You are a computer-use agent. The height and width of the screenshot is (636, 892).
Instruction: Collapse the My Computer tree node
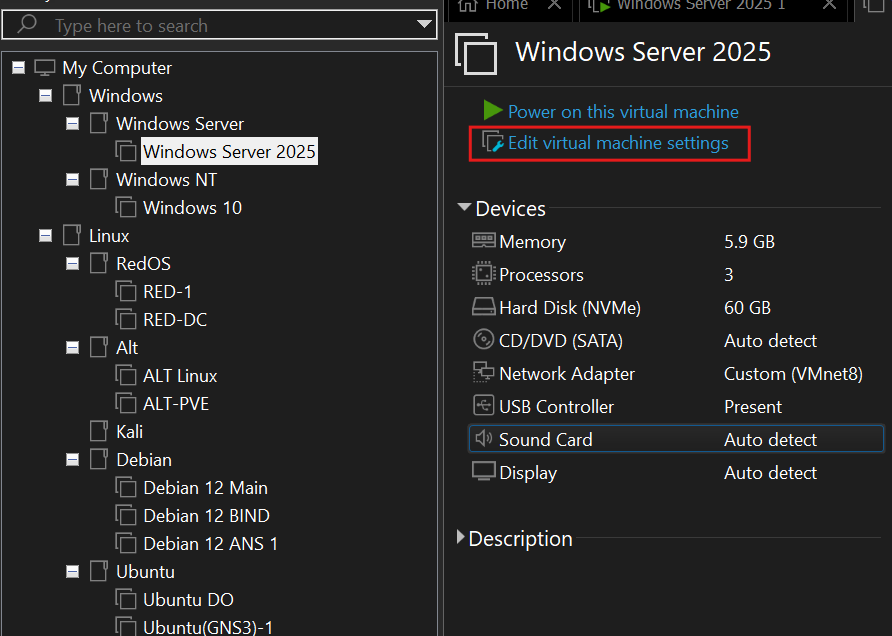pyautogui.click(x=19, y=68)
